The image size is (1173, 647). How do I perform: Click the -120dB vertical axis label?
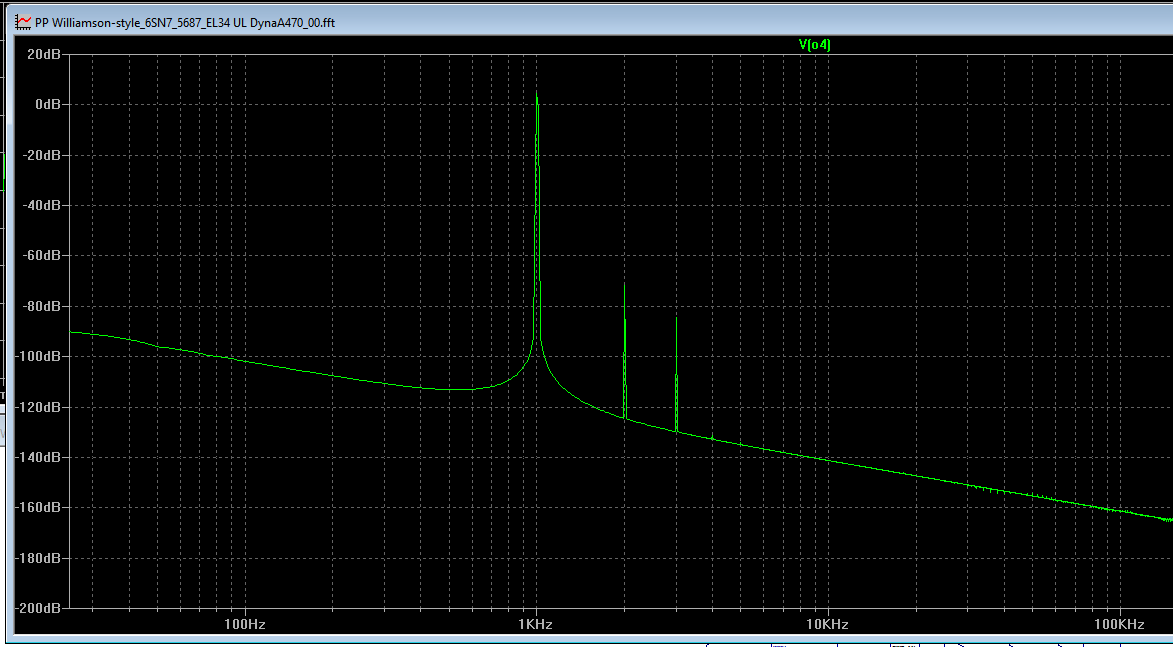tap(40, 407)
